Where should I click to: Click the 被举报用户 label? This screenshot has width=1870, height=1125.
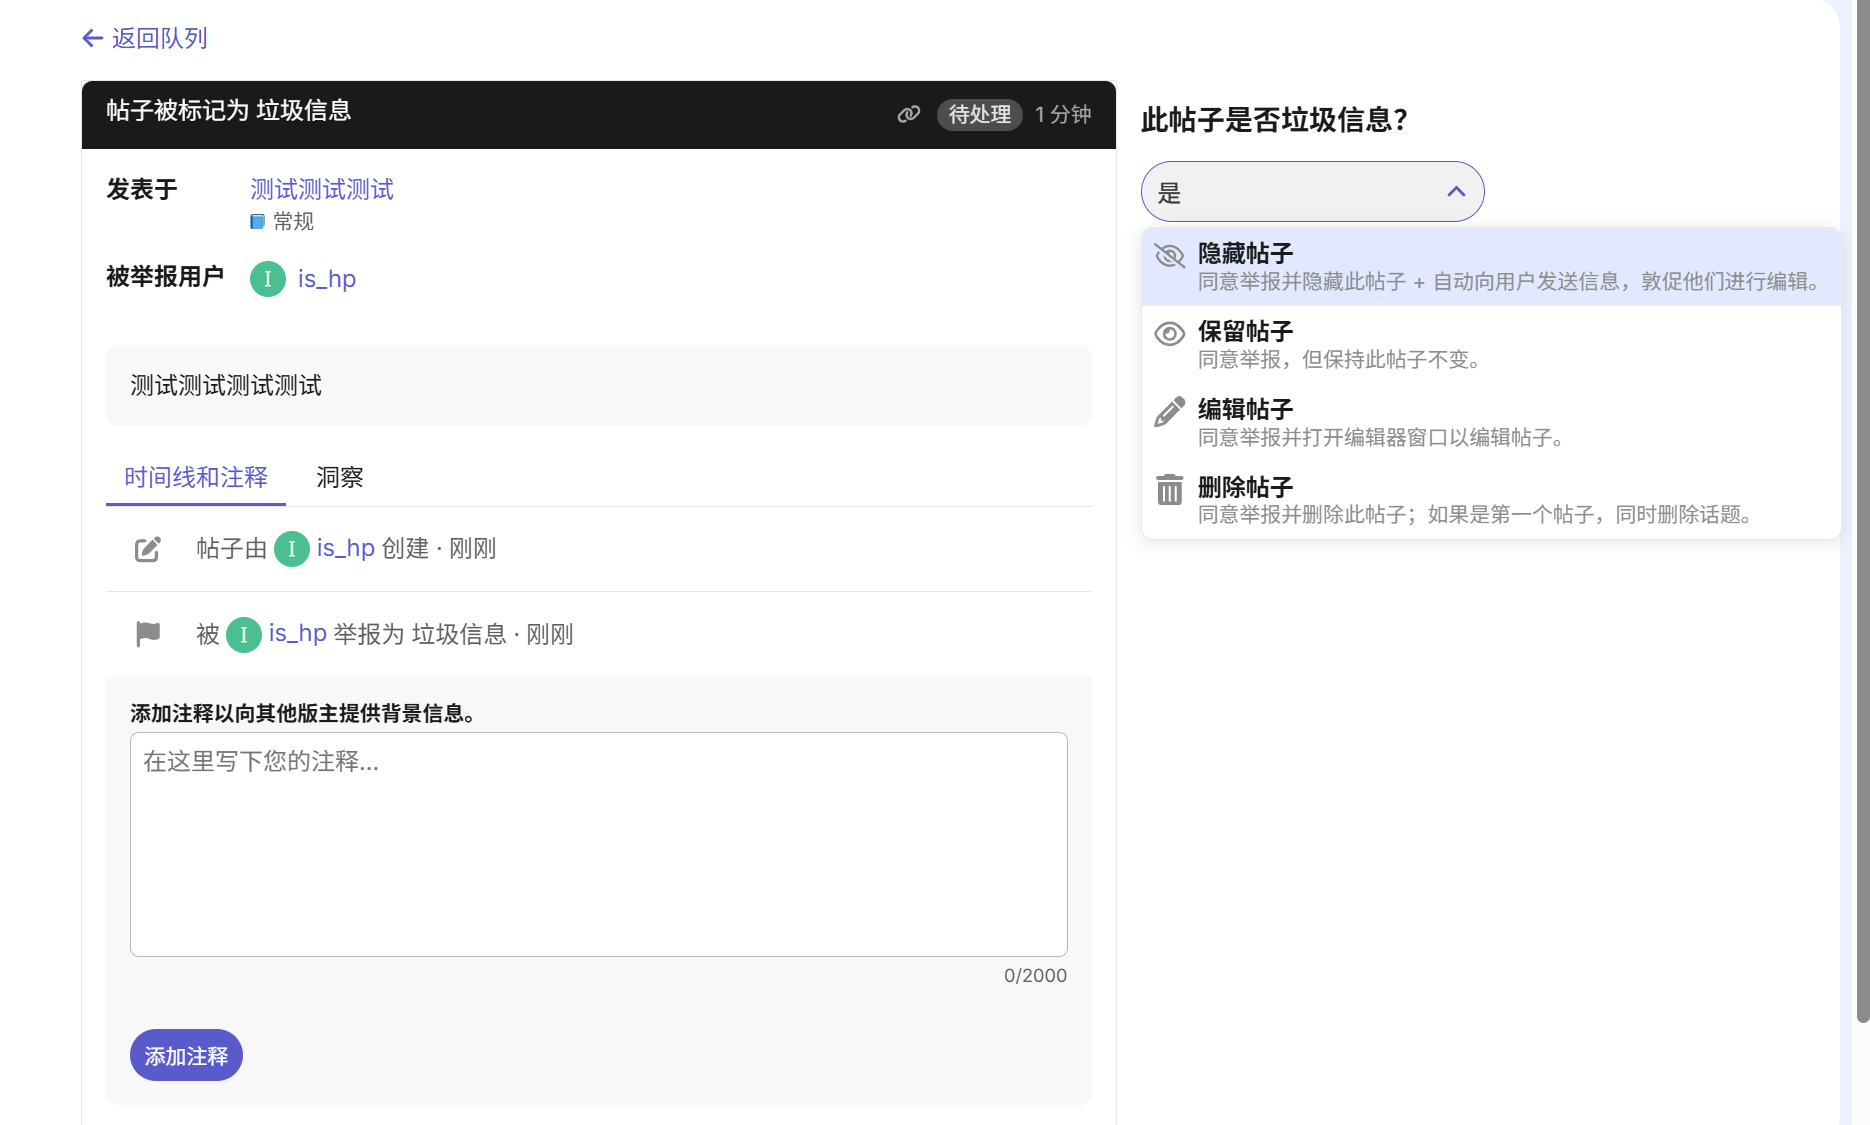click(x=165, y=277)
